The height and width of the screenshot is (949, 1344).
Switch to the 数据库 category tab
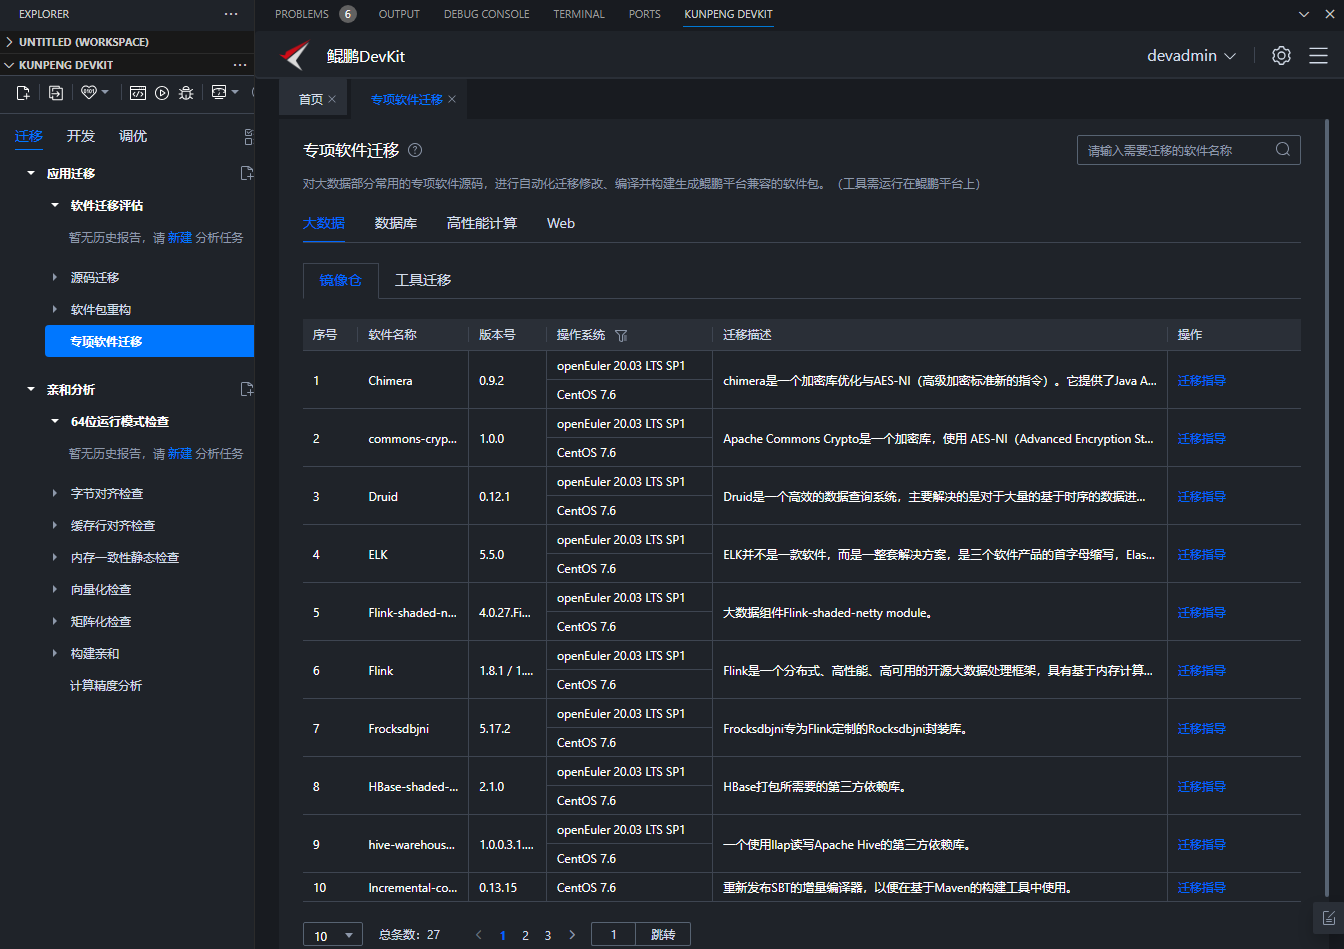point(396,223)
